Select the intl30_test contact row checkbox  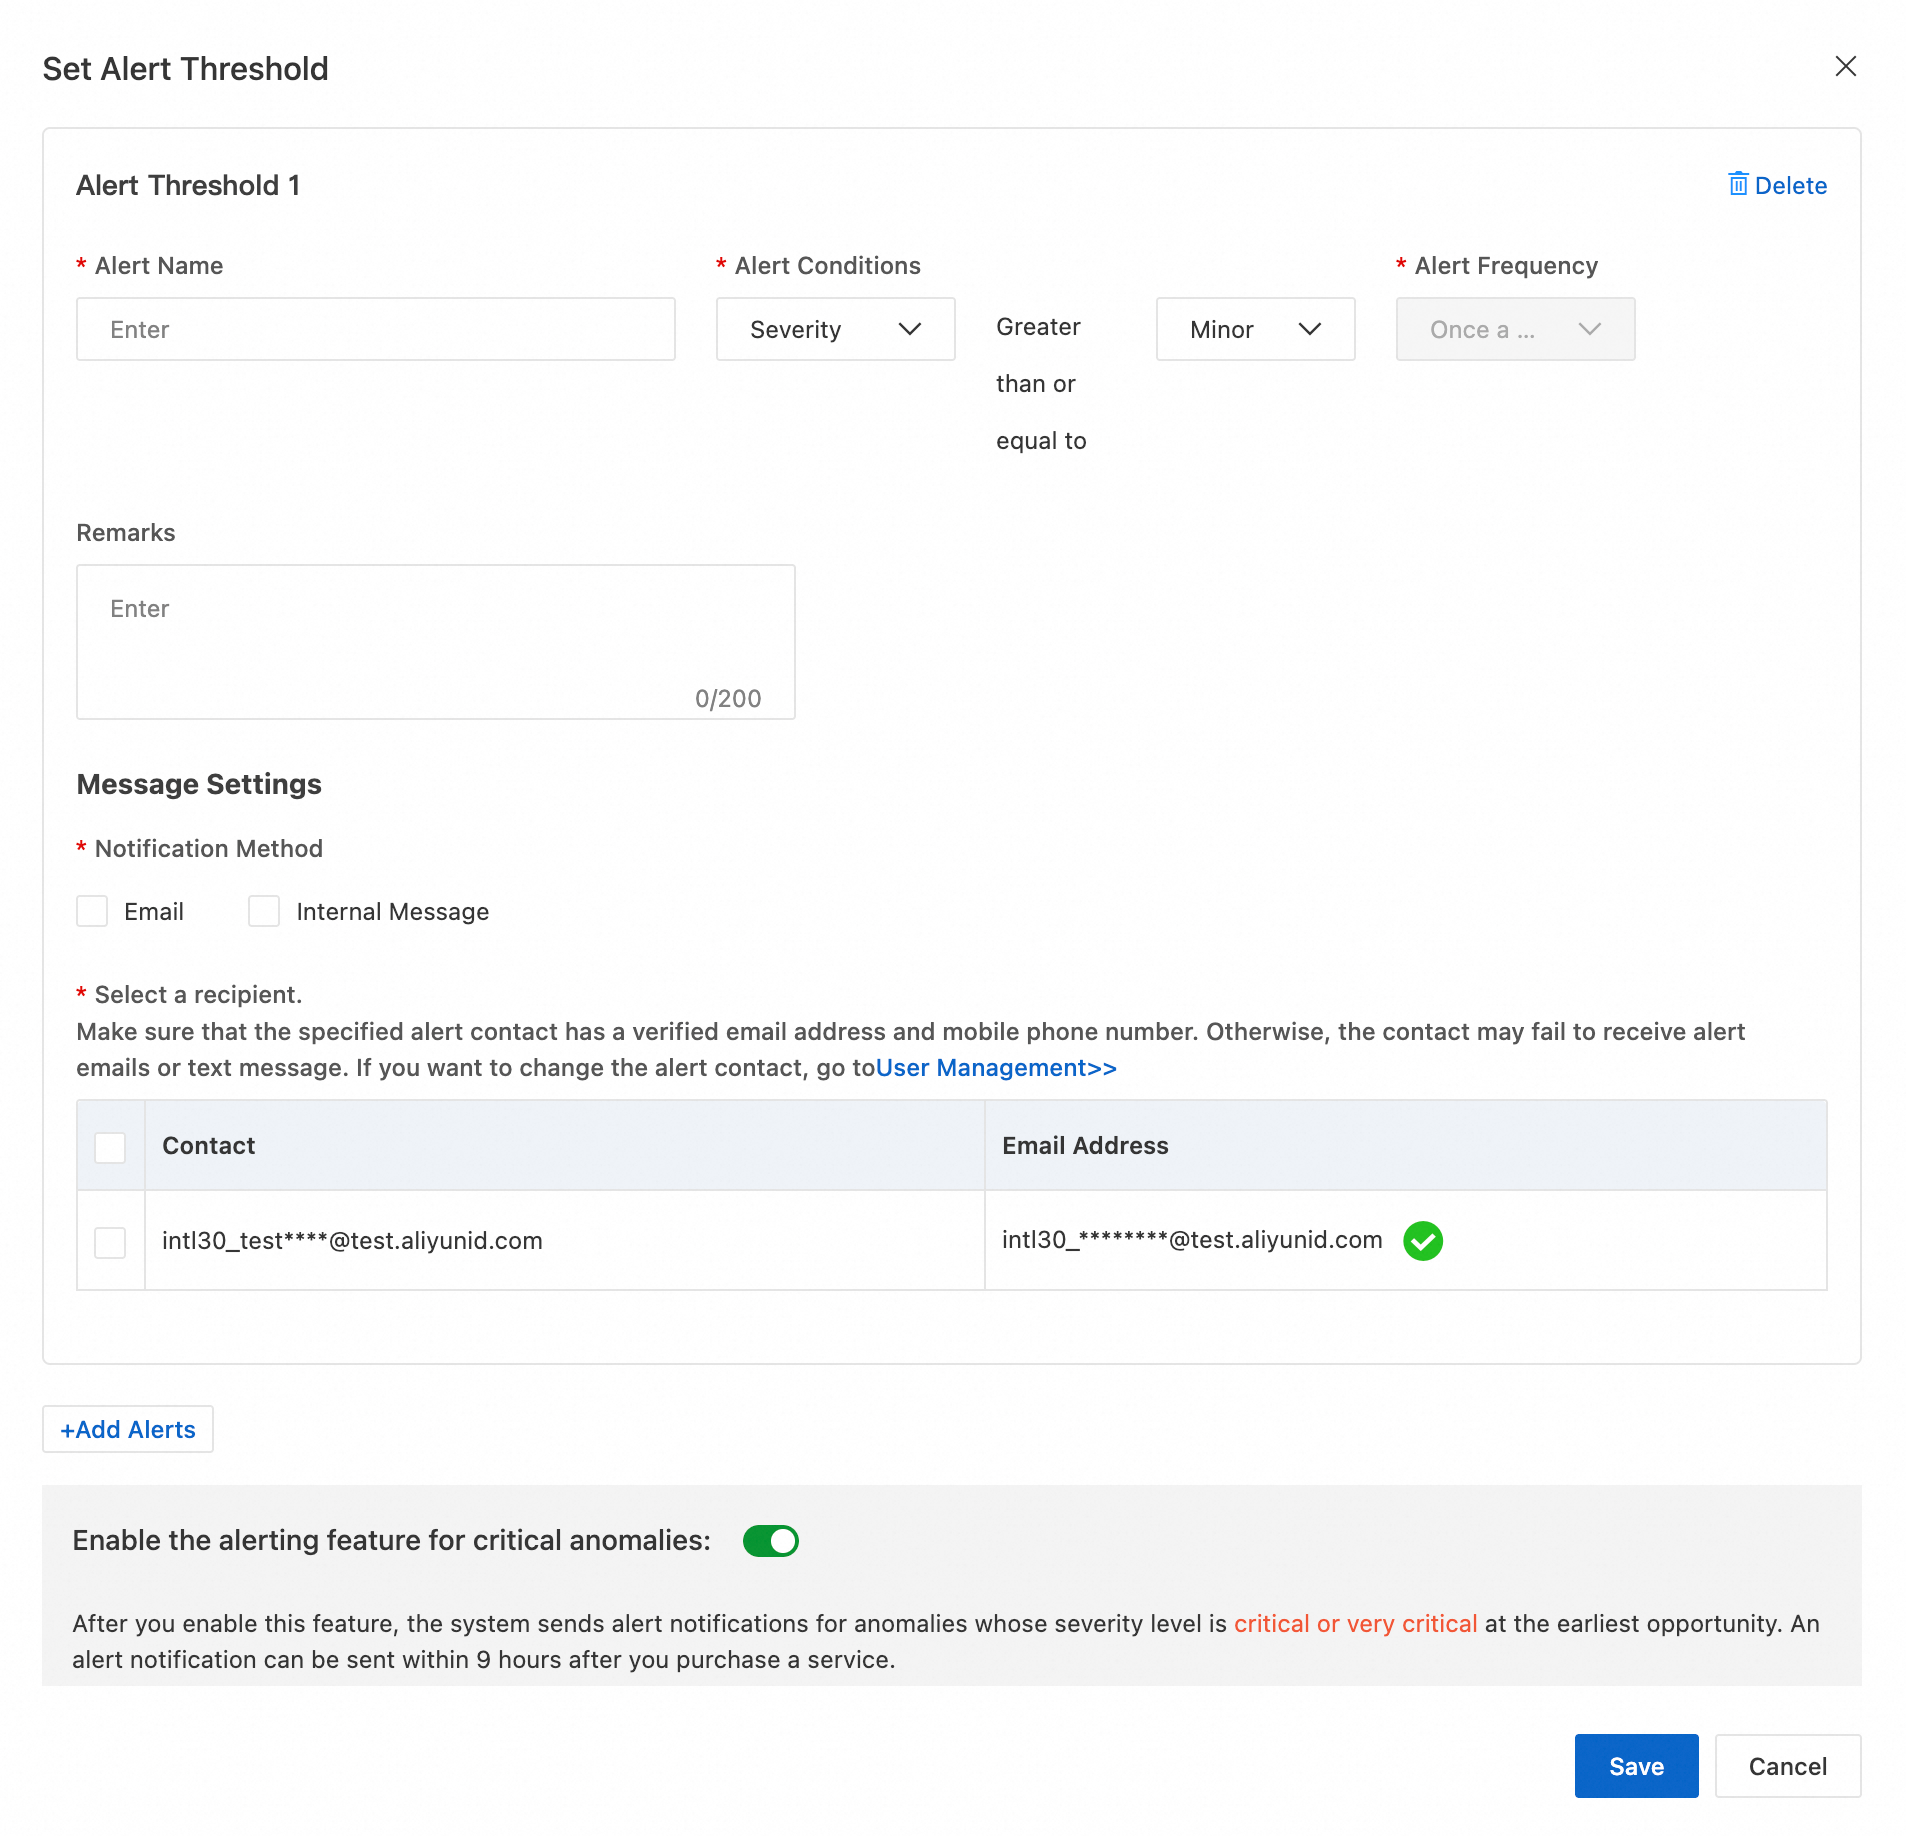pyautogui.click(x=110, y=1242)
